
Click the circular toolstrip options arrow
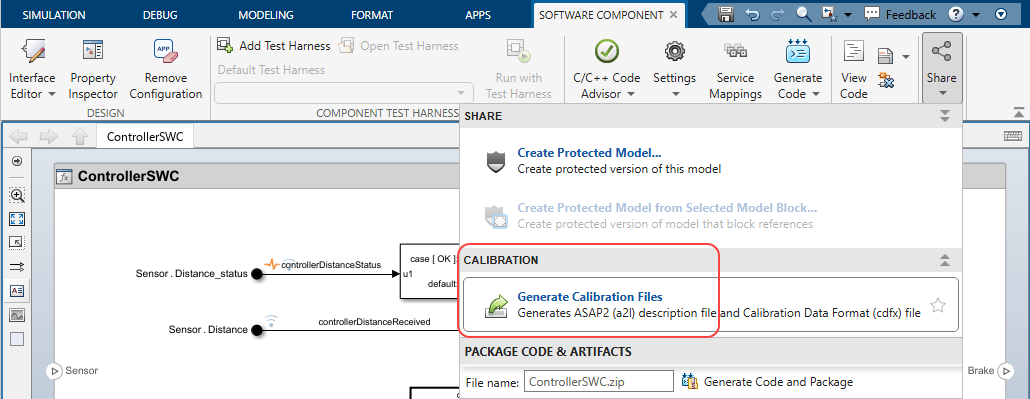point(1001,14)
